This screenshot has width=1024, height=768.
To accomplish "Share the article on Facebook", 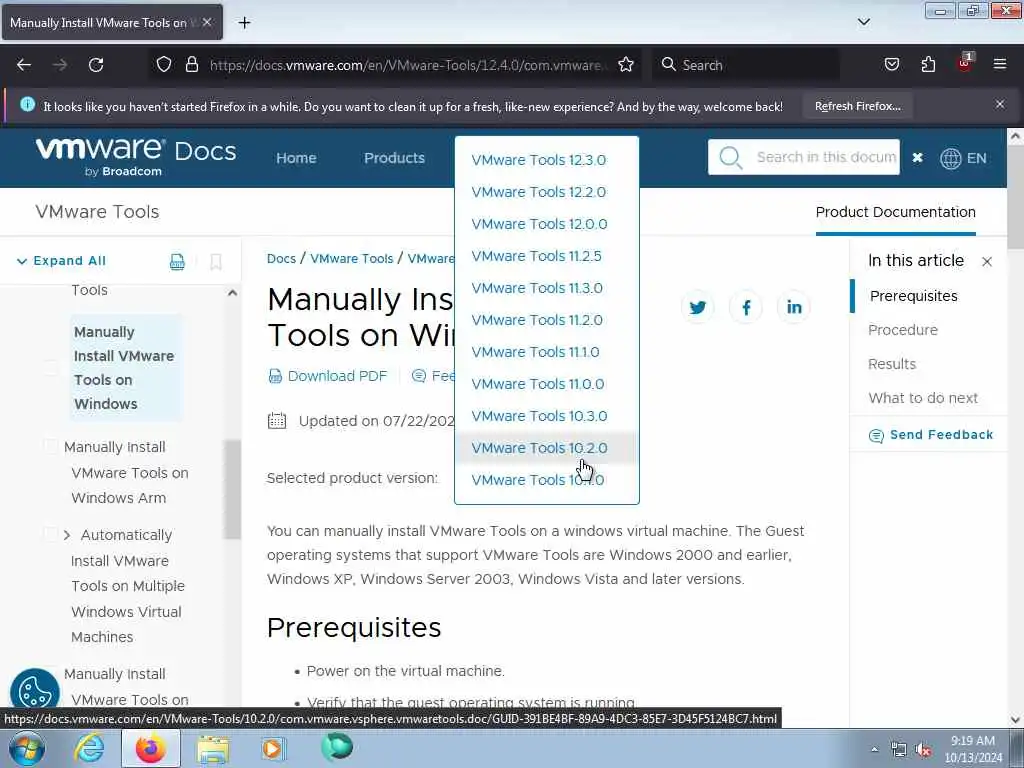I will 746,307.
